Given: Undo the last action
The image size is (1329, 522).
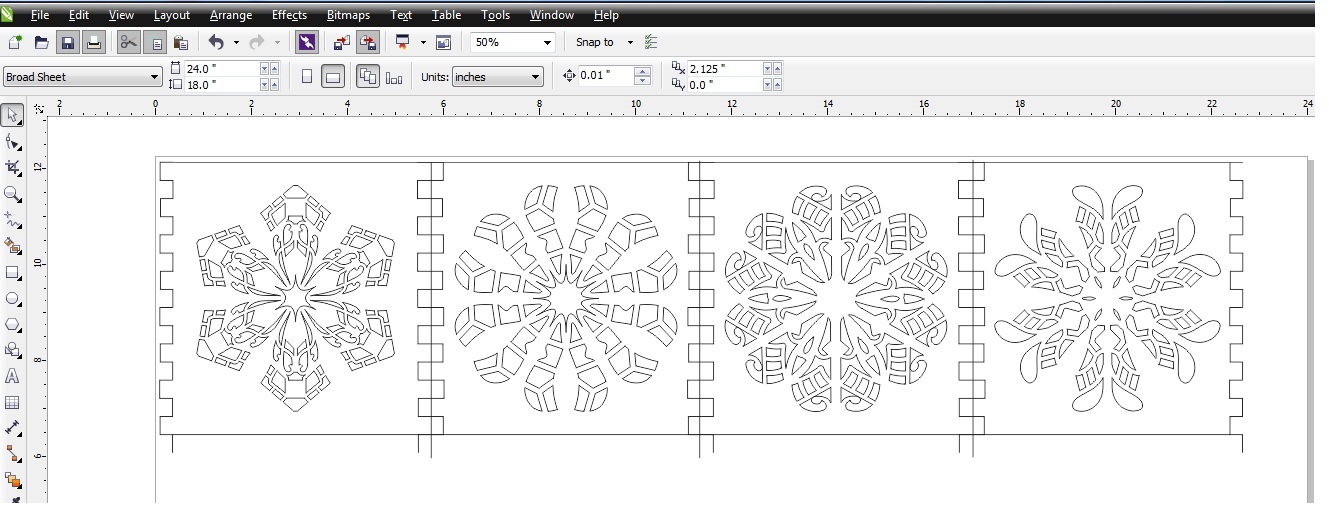Looking at the screenshot, I should 216,42.
